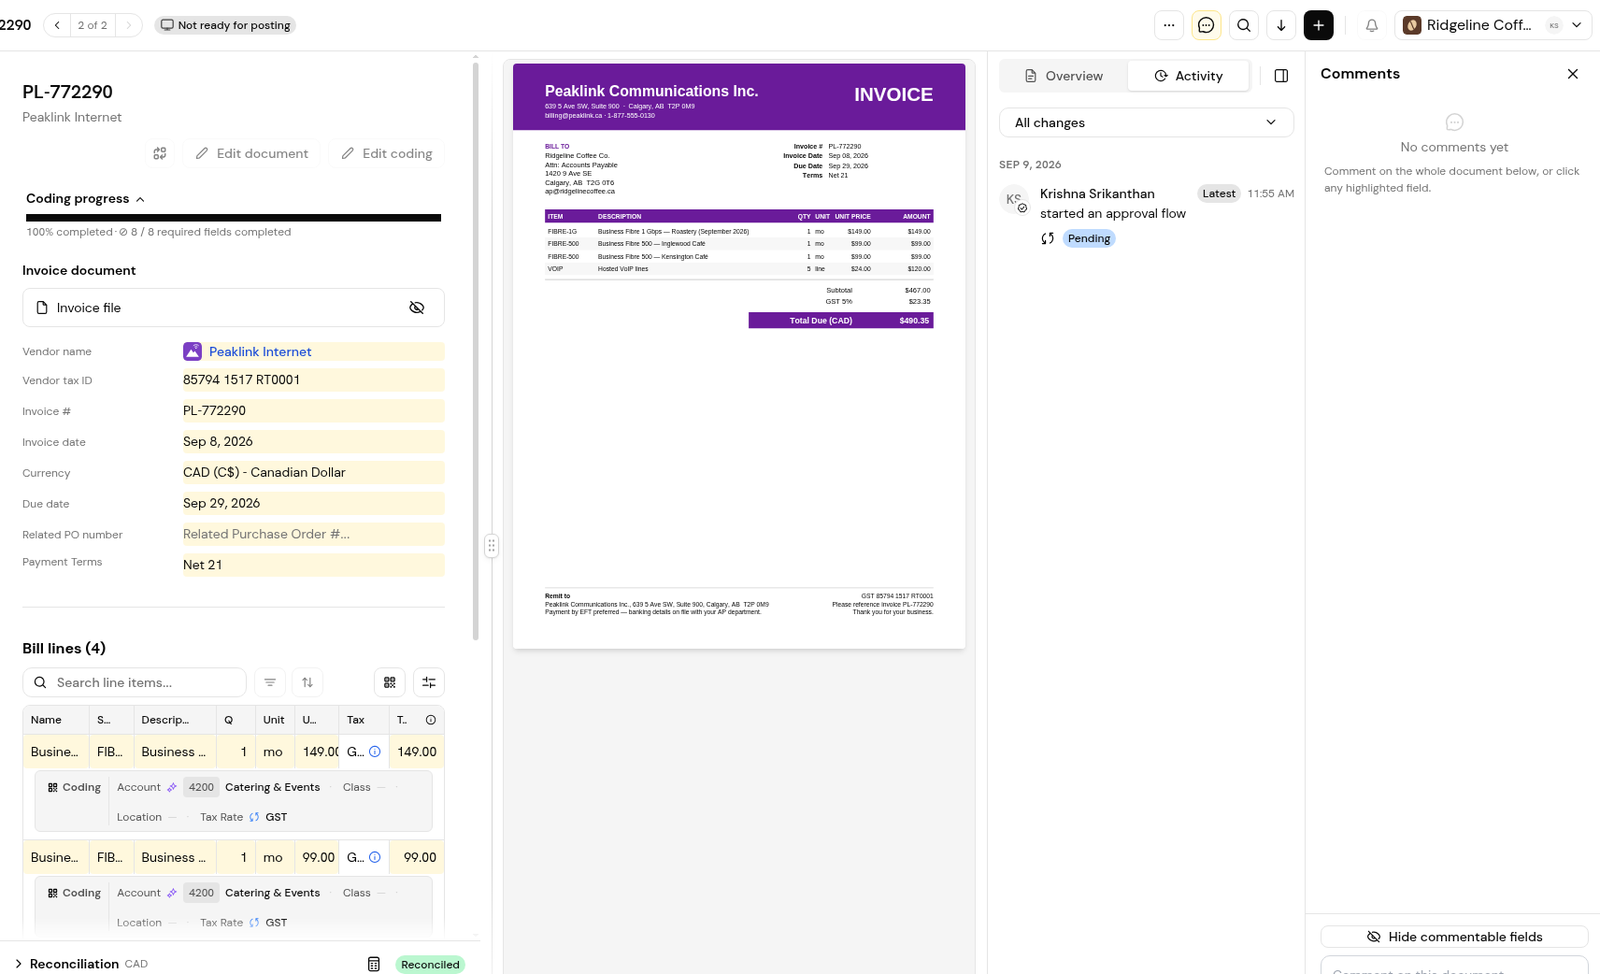
Task: Open bill lines column settings icon
Action: pos(429,682)
